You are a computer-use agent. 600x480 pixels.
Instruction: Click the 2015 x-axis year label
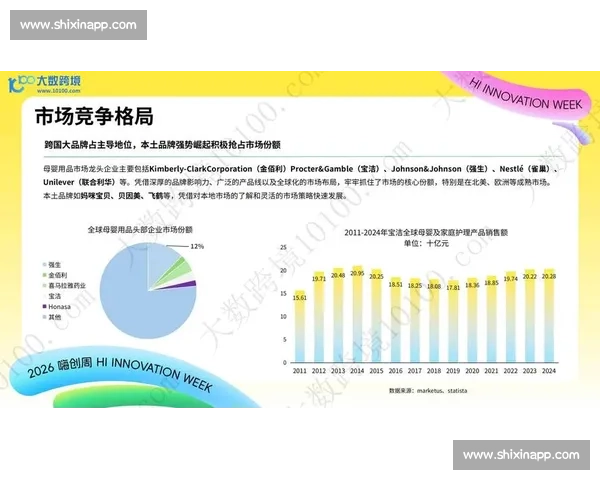376,371
